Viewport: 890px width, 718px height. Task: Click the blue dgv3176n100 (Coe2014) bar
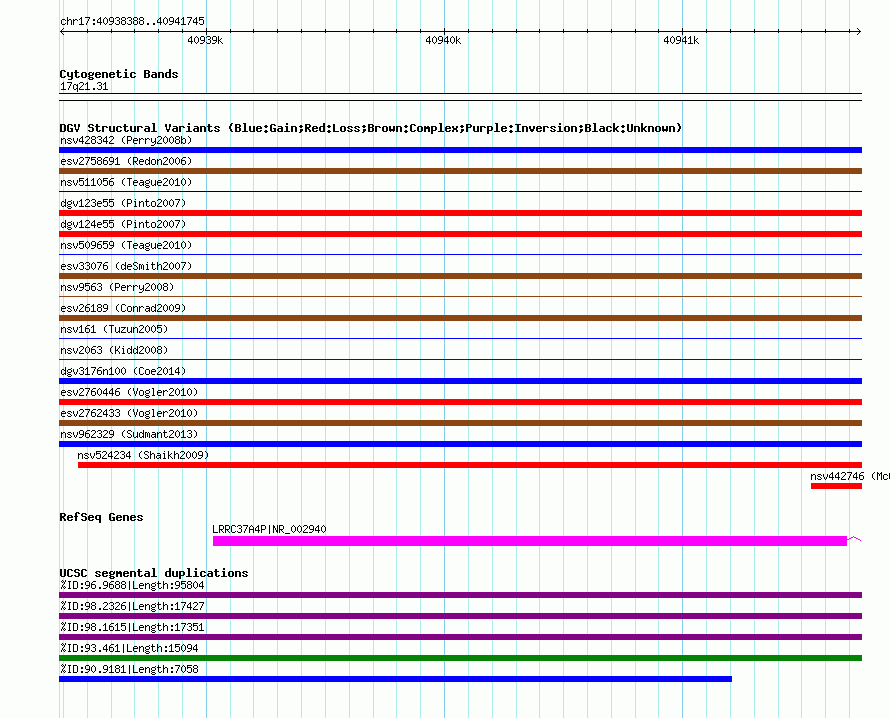coord(460,381)
